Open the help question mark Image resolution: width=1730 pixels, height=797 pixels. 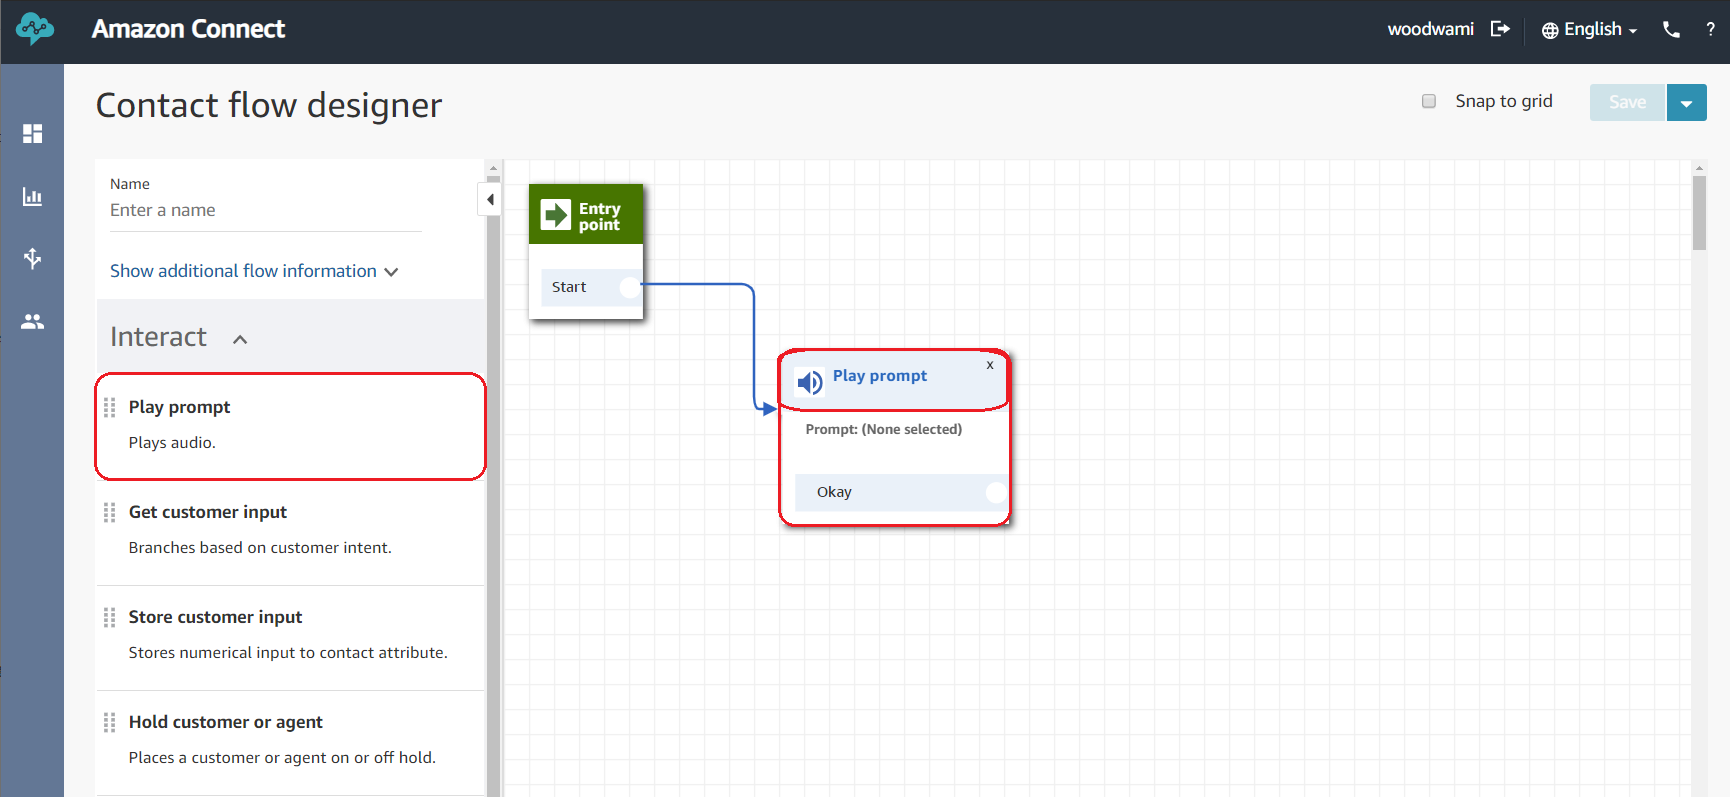(x=1710, y=30)
